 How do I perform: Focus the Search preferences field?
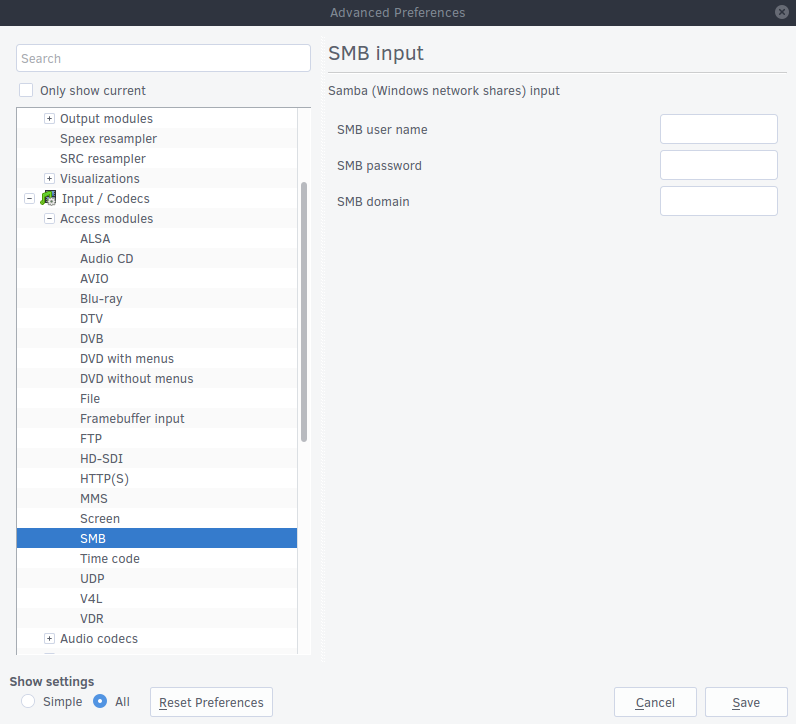pyautogui.click(x=163, y=58)
